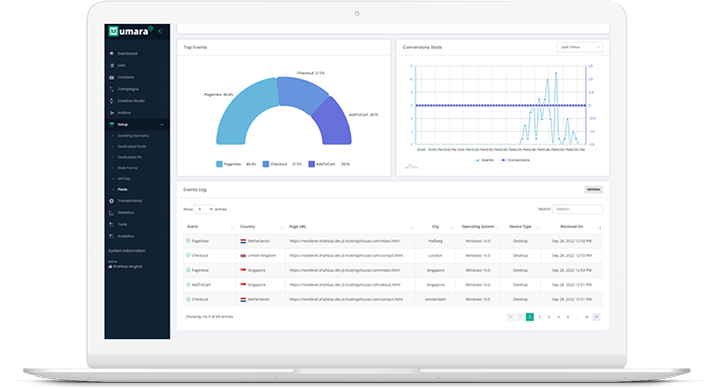Viewport: 720px width, 389px height.
Task: Click the thumbs-up icon beside Shahbaz Mughal
Action: pos(110,266)
